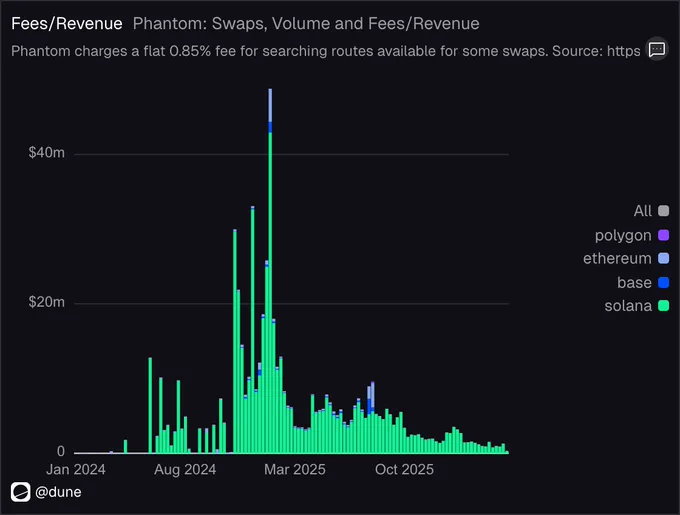Click the '$40m' y-axis label

(46, 152)
